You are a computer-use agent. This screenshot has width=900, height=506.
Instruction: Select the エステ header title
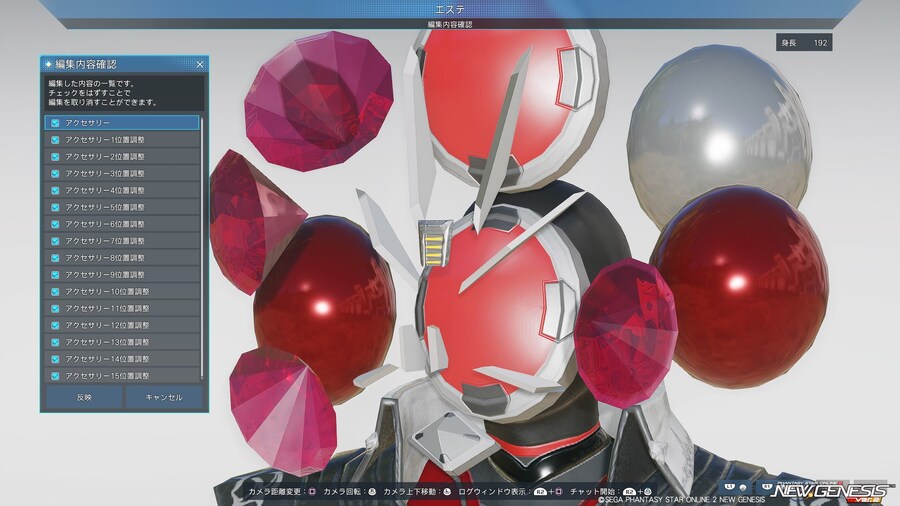[450, 9]
